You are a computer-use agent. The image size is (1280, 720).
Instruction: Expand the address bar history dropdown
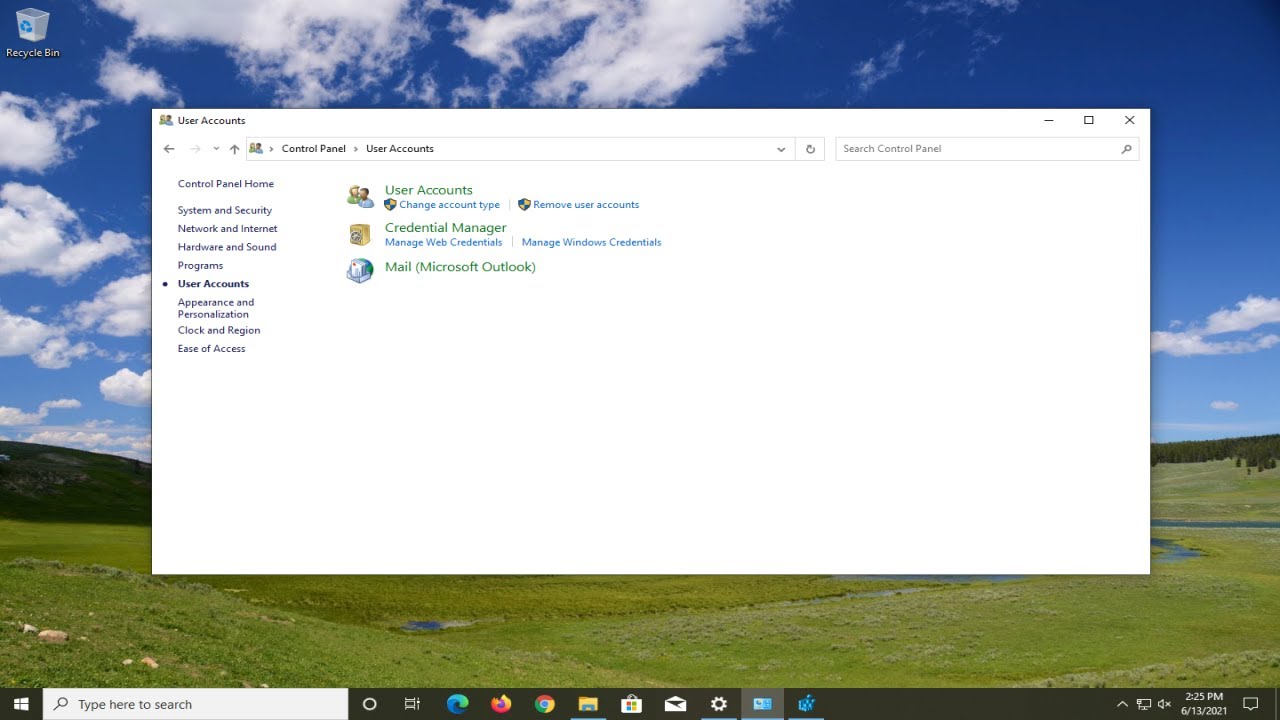[x=781, y=149]
